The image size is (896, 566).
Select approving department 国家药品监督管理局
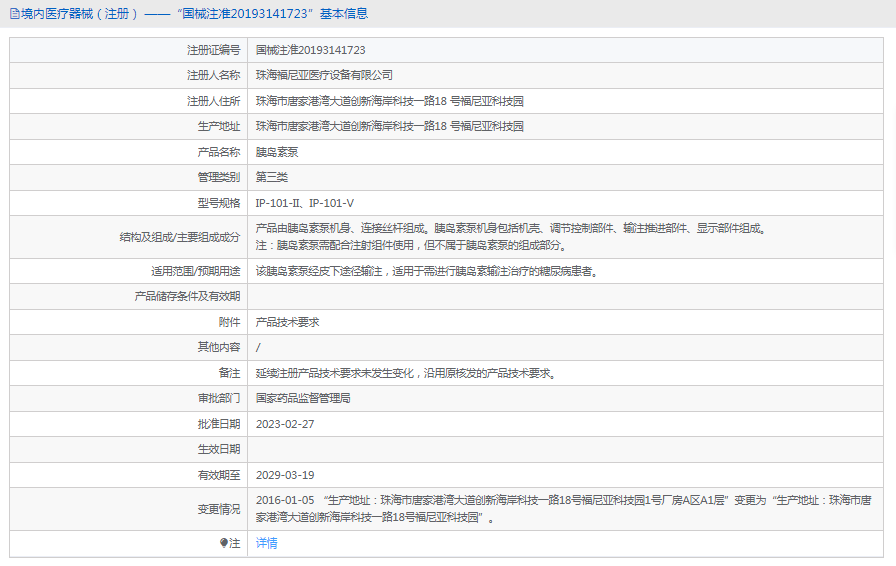[x=302, y=398]
